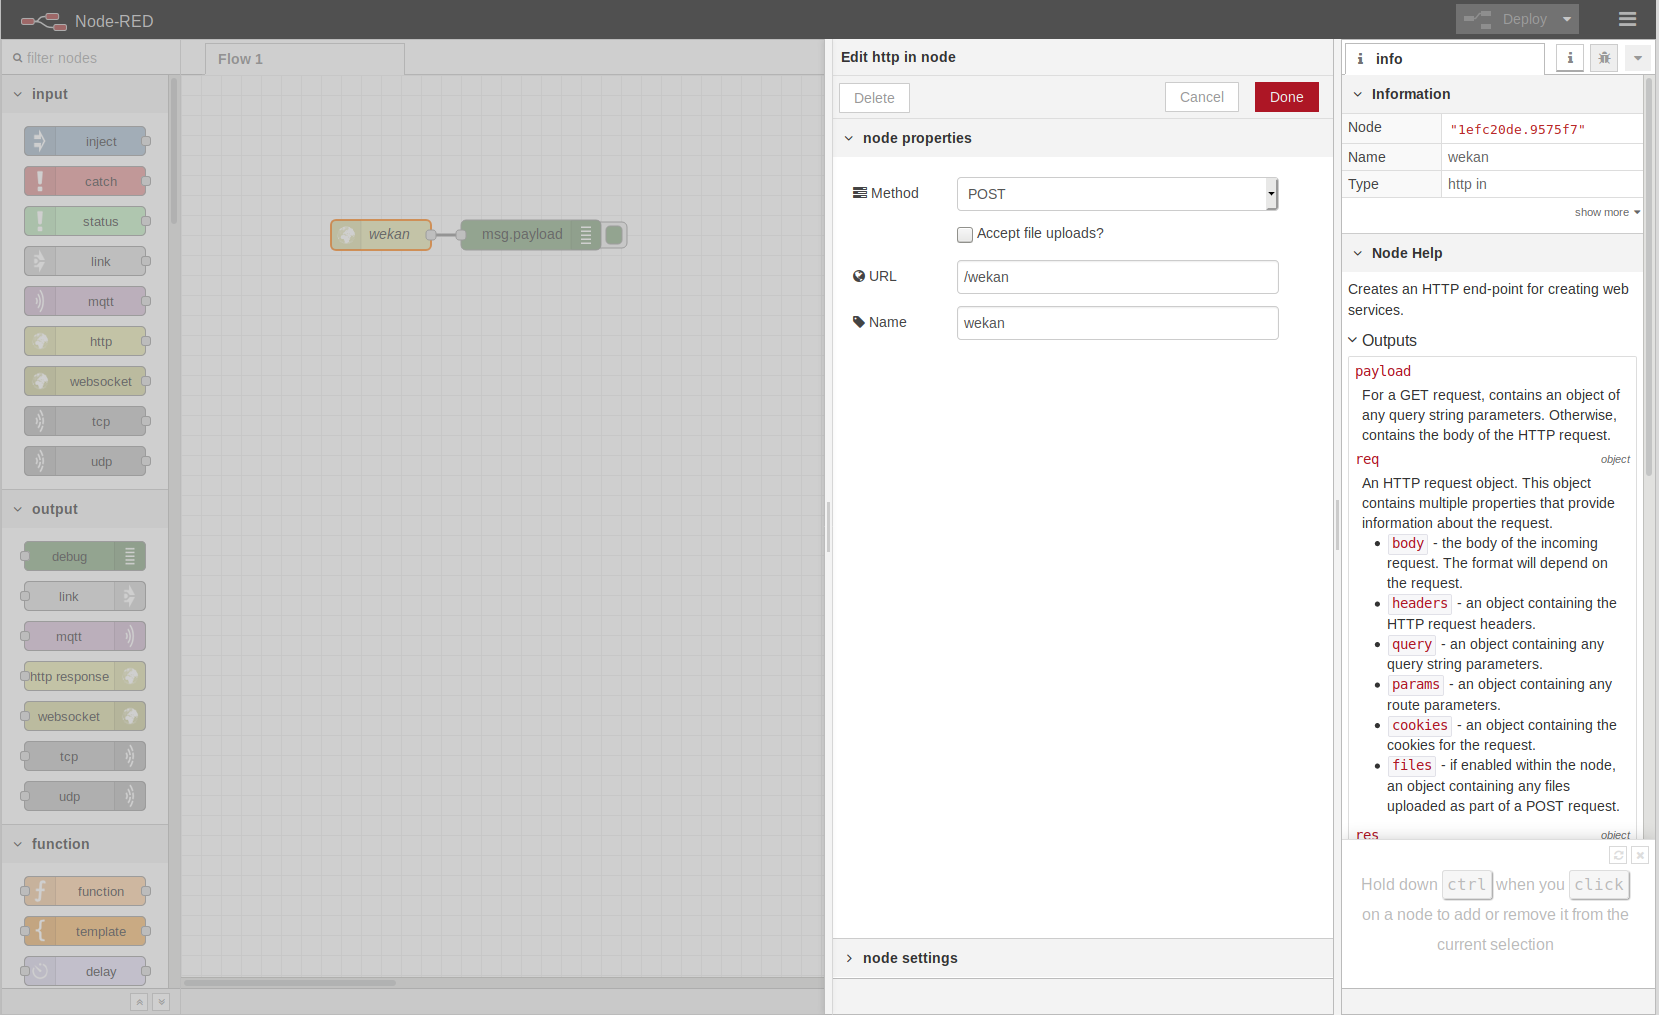Select the function node in the palette

tap(85, 891)
